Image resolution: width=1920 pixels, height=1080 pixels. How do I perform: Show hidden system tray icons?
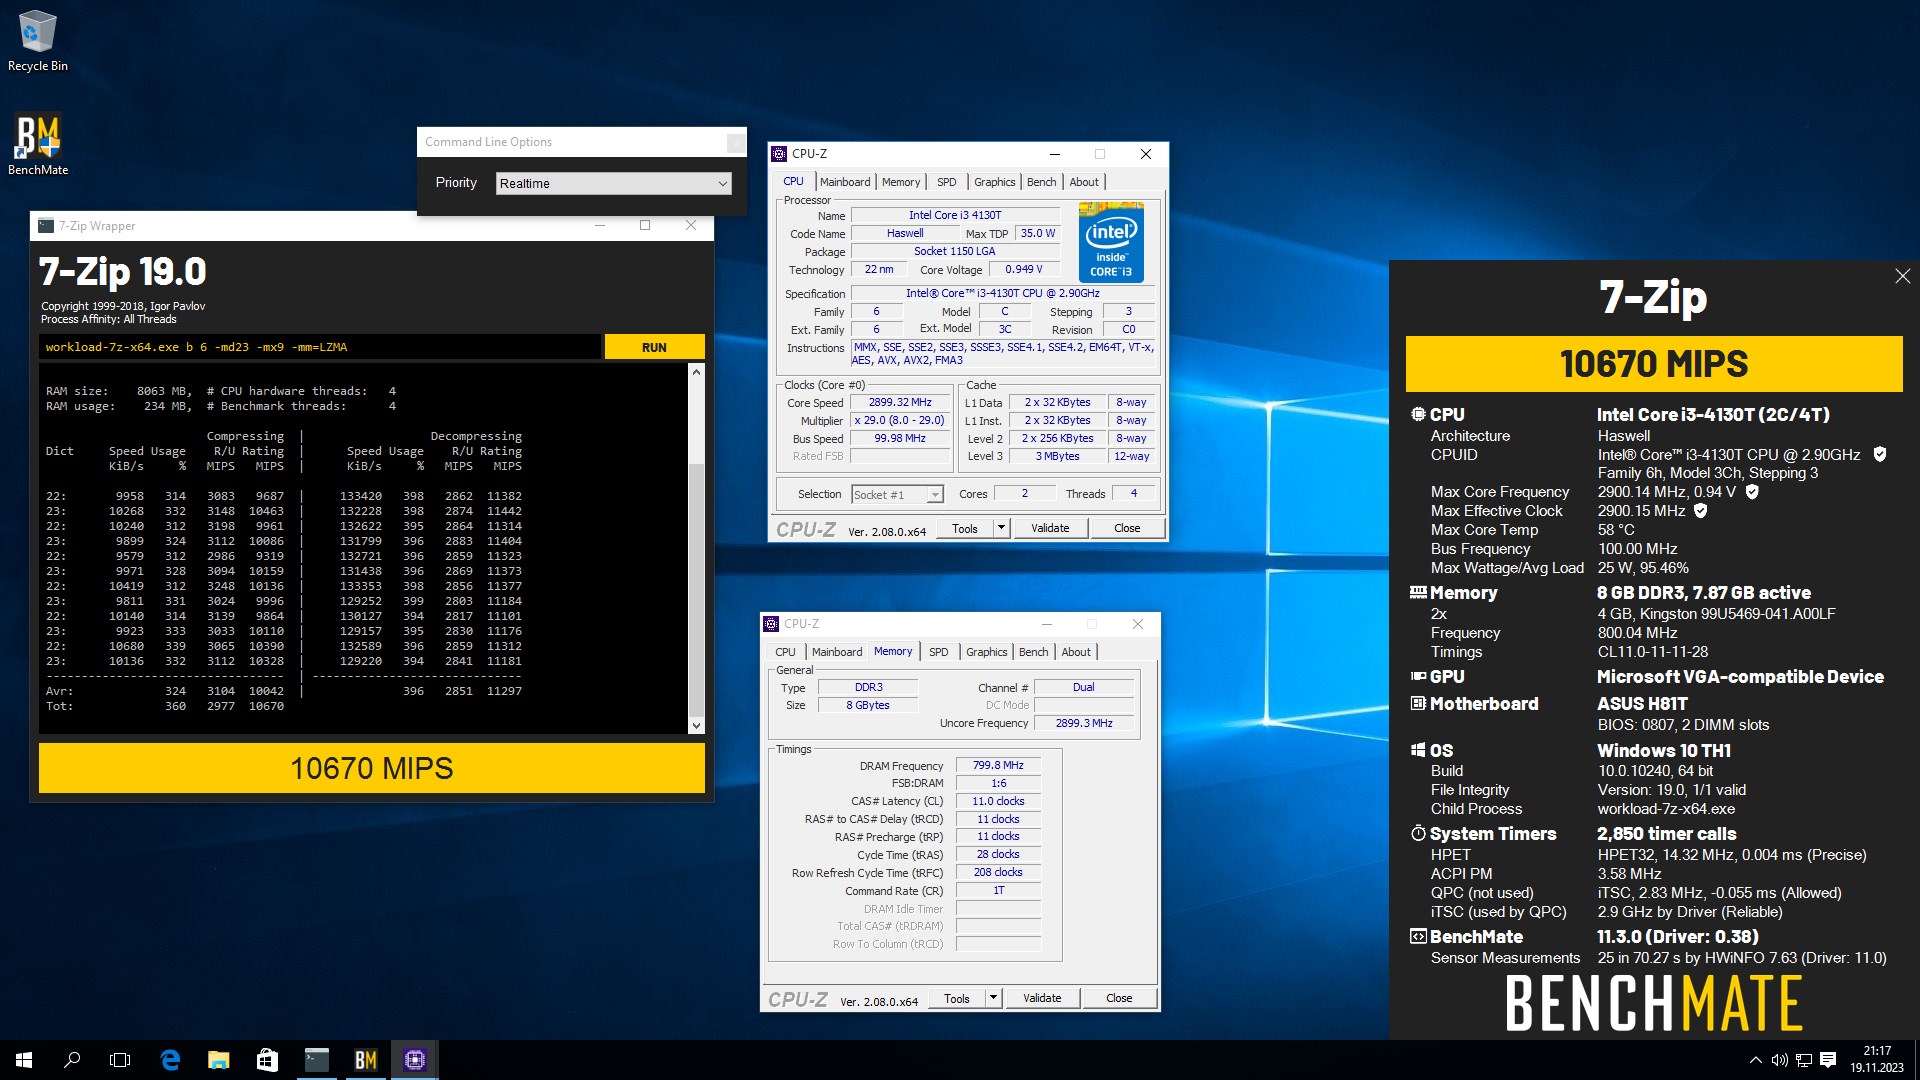[x=1755, y=1060]
